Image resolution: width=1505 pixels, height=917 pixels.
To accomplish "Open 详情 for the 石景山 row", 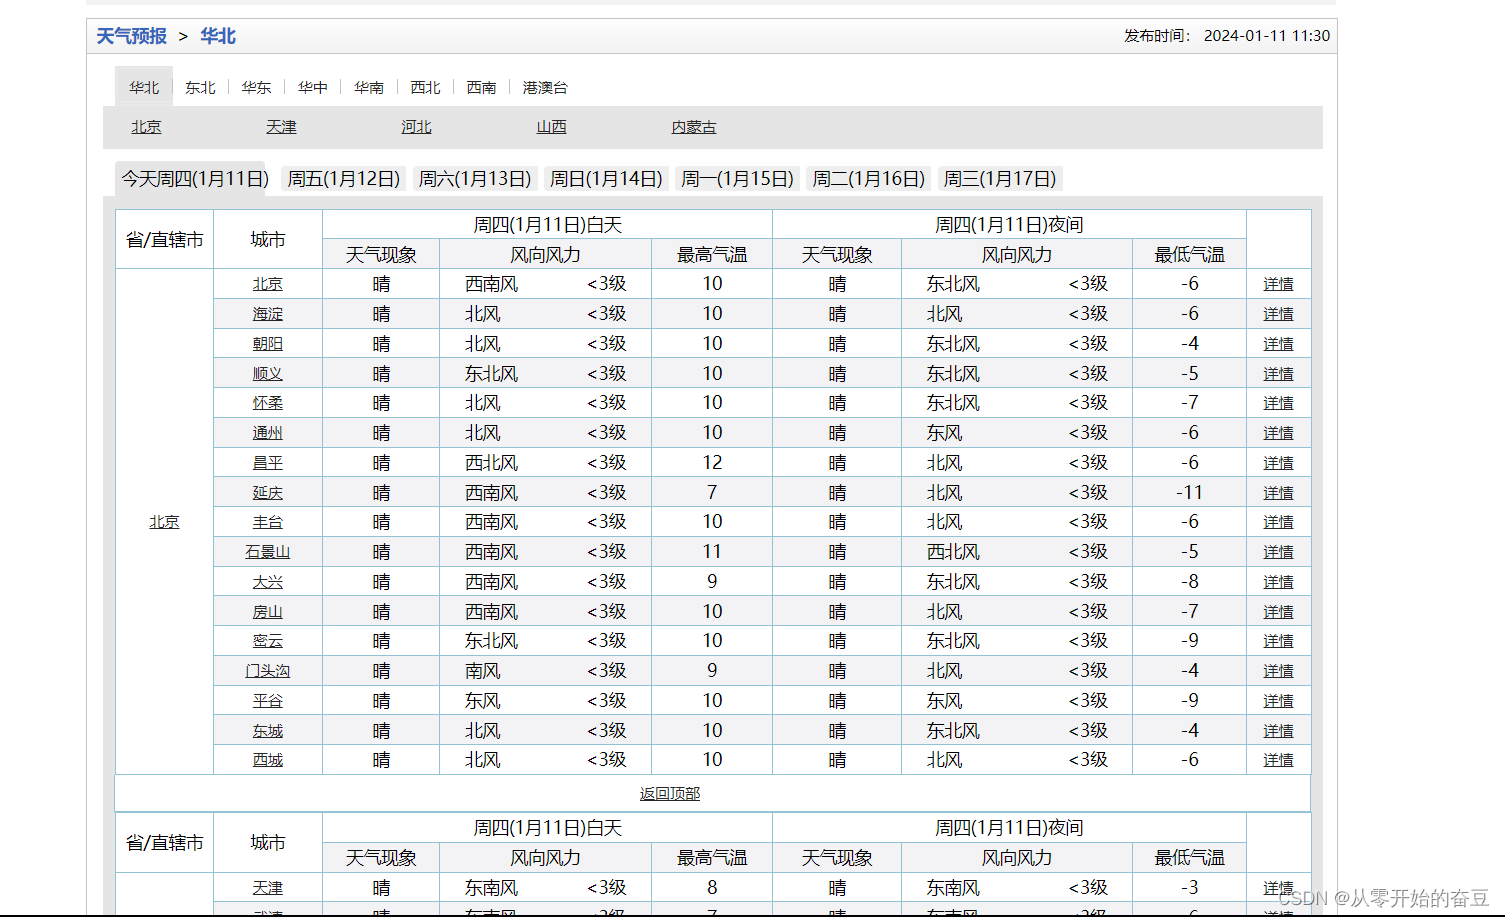I will click(x=1278, y=552).
